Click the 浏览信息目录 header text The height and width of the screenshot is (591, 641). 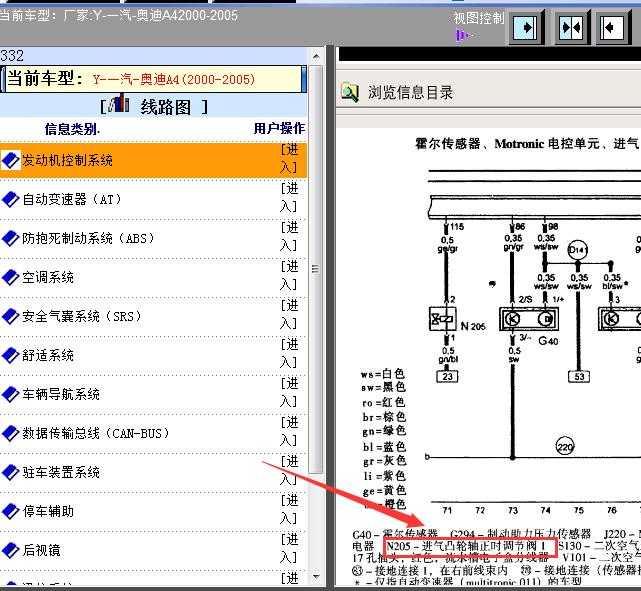[x=410, y=93]
